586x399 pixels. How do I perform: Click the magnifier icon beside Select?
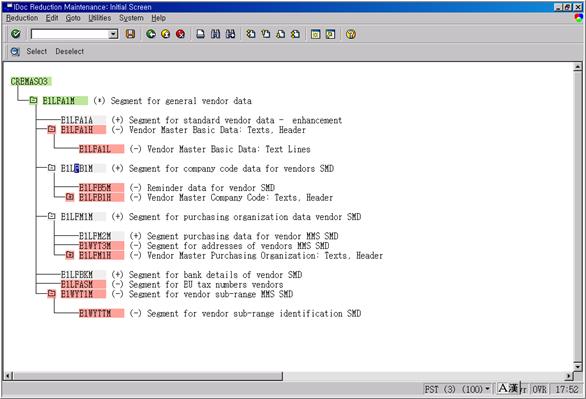(15, 52)
